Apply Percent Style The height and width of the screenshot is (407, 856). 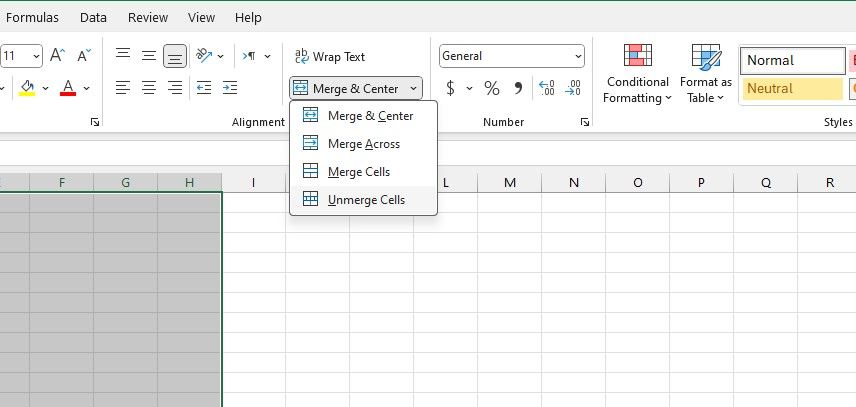492,88
